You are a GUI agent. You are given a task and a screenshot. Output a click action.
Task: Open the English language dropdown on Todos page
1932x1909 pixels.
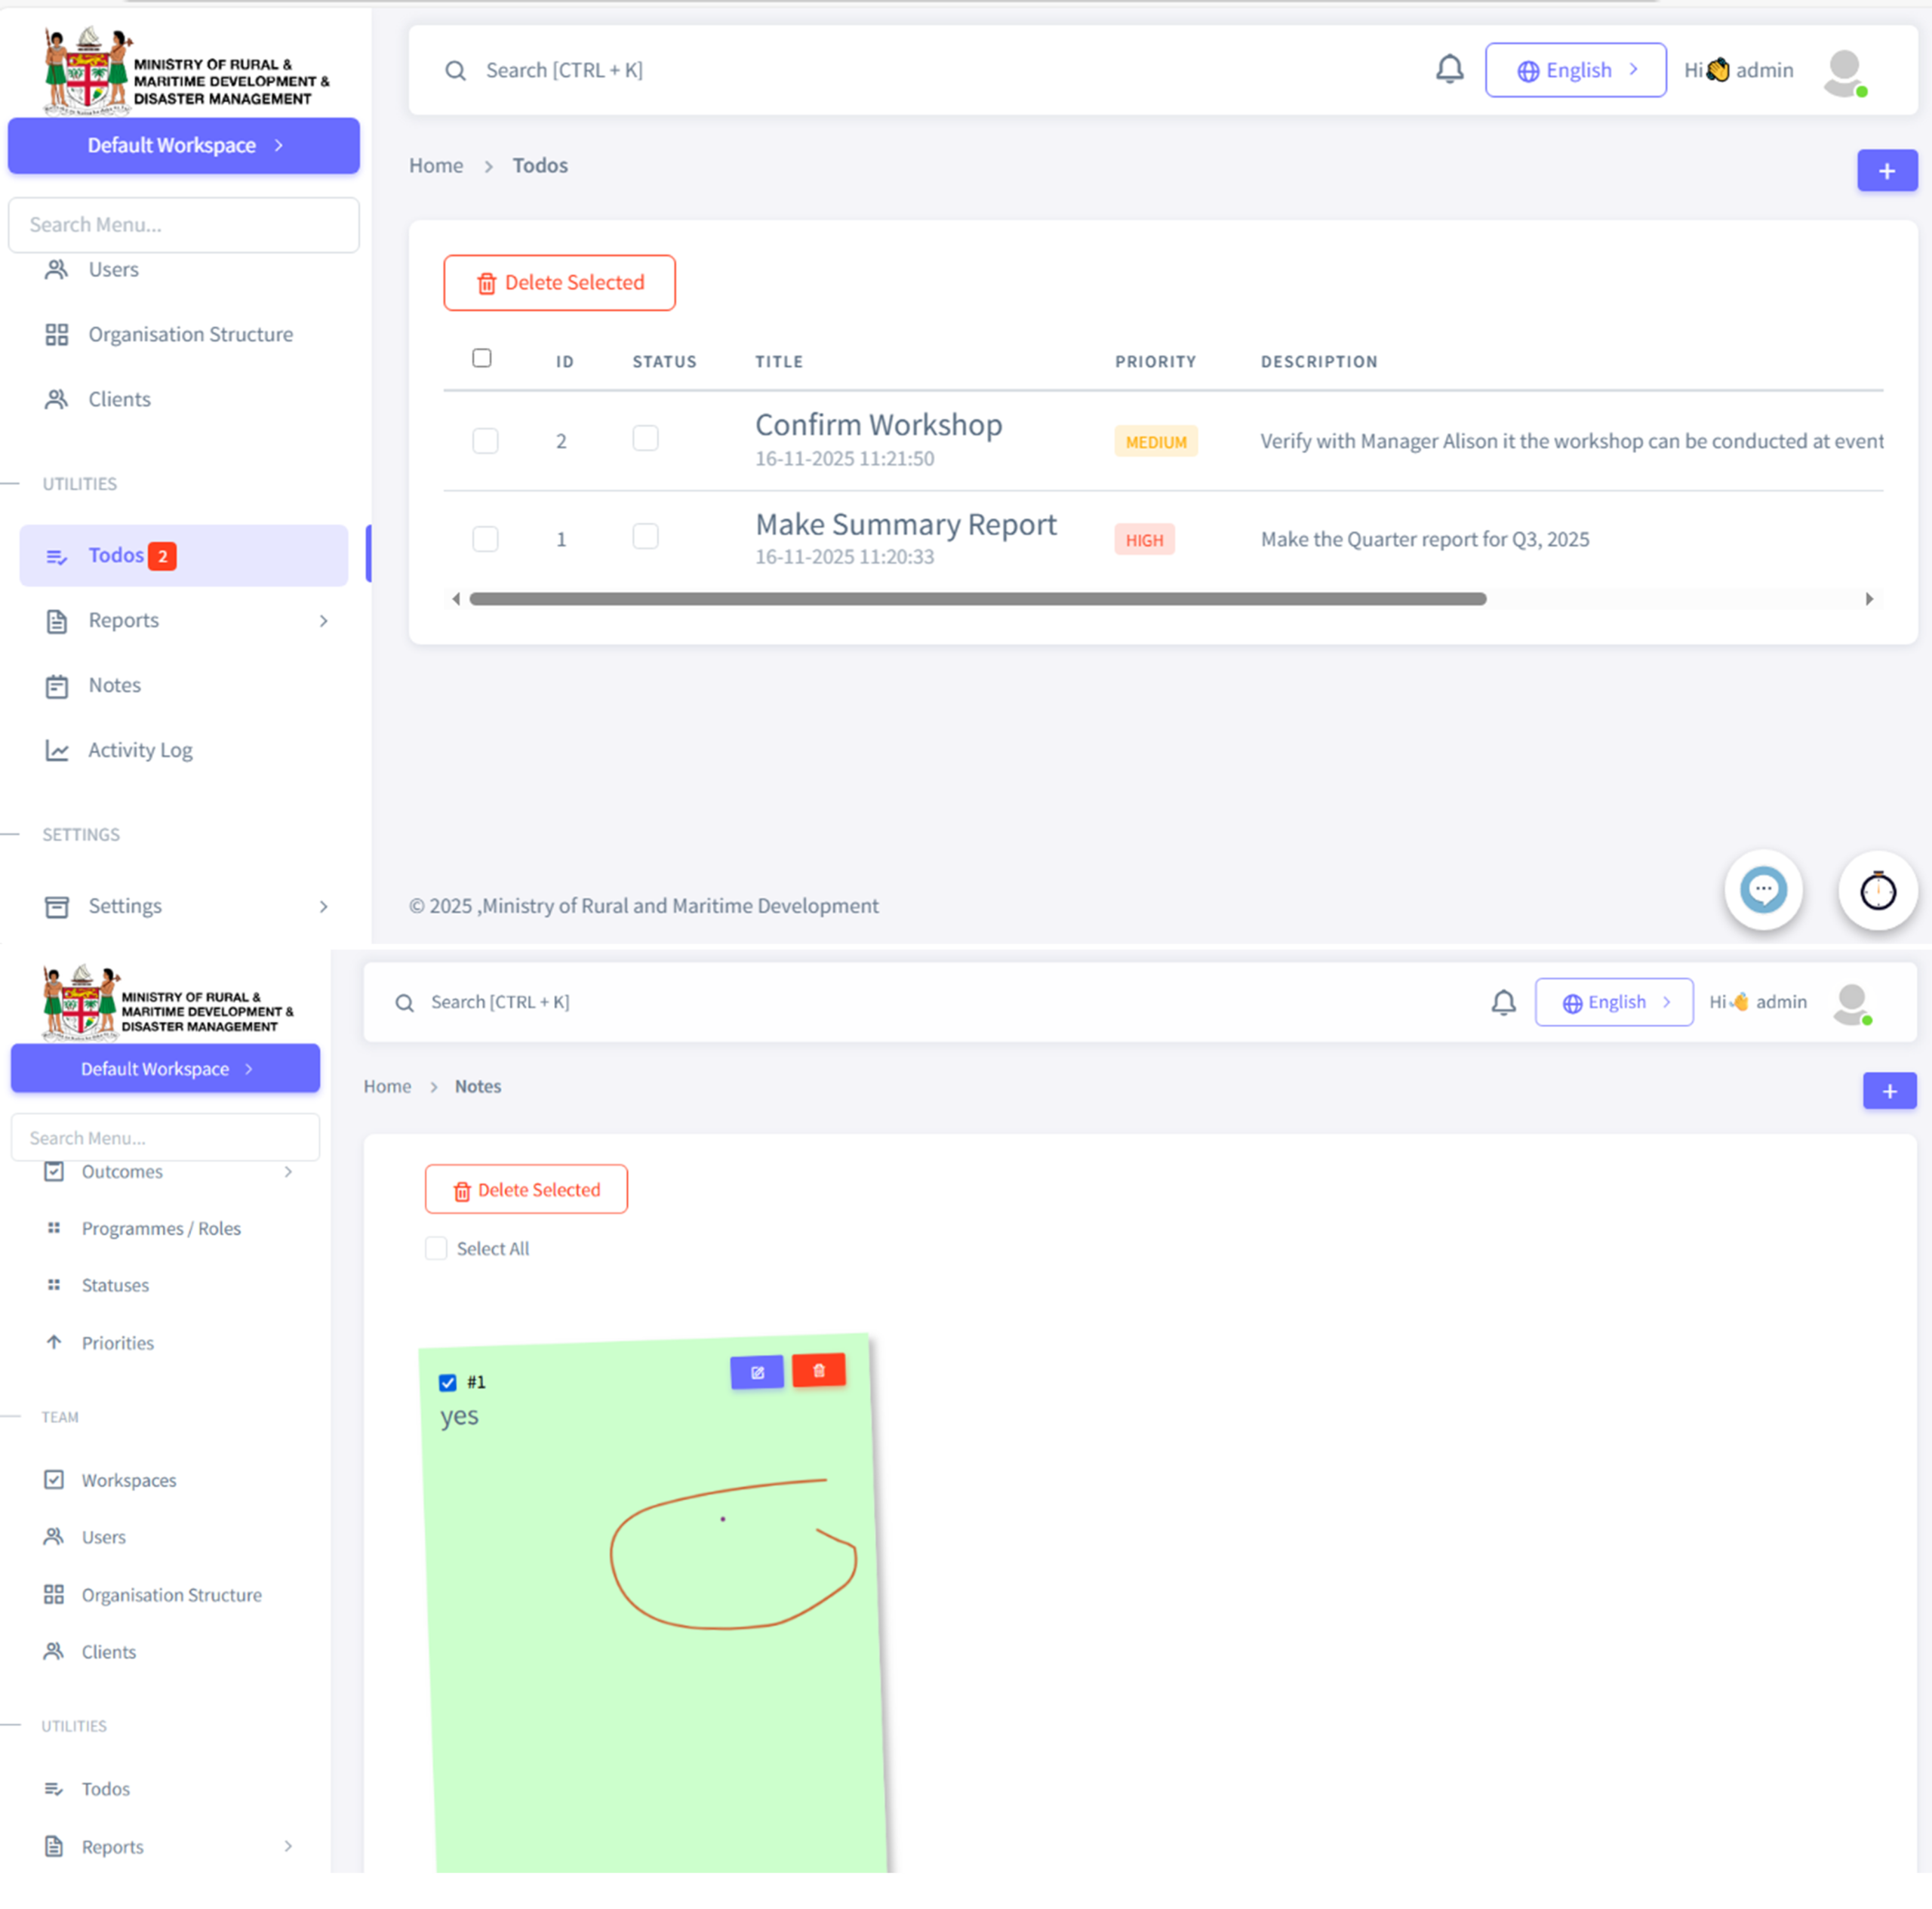tap(1575, 70)
